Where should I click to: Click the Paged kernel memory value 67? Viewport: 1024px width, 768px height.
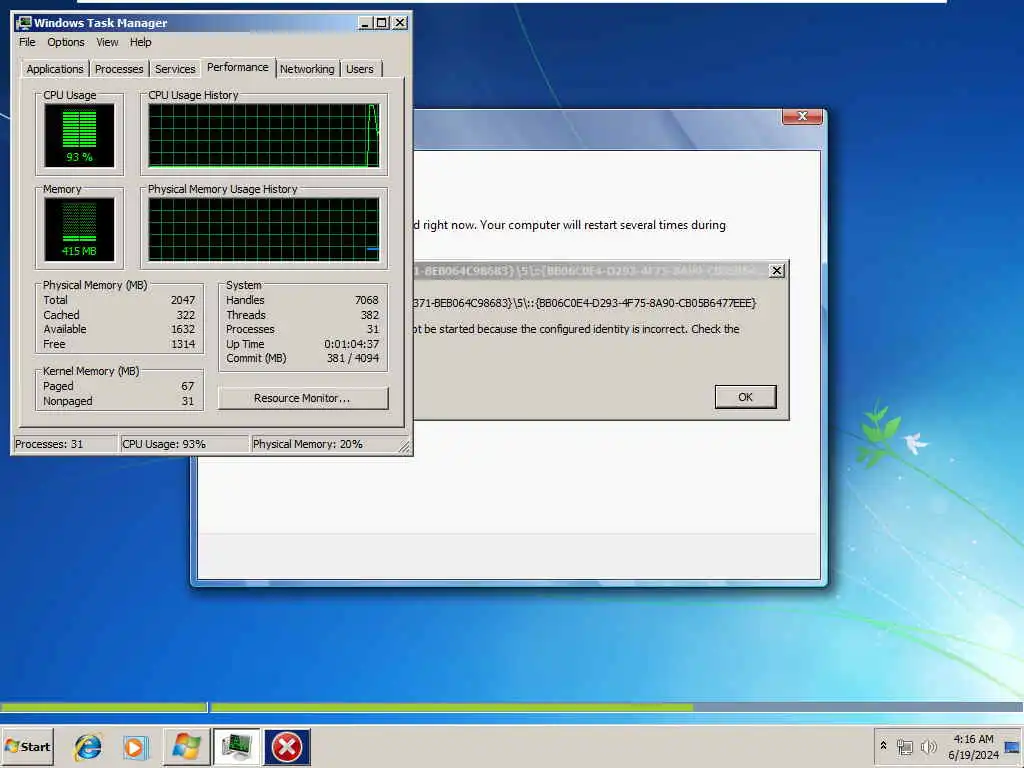[x=187, y=387]
